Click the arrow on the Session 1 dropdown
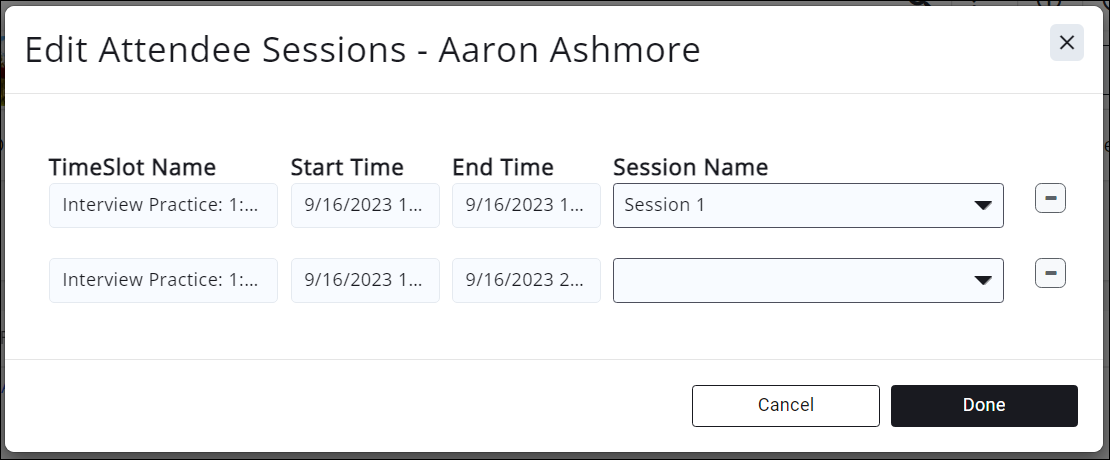Screen dimensions: 1110x460 pyautogui.click(x=983, y=206)
